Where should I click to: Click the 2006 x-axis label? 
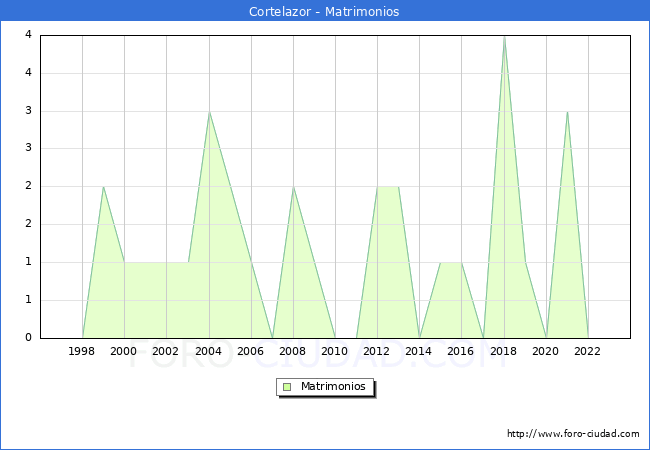251,351
